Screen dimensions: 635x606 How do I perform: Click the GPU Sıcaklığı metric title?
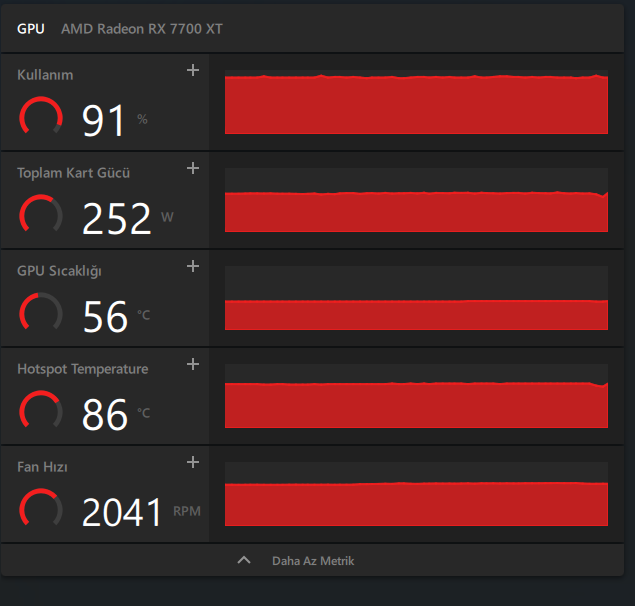click(59, 271)
